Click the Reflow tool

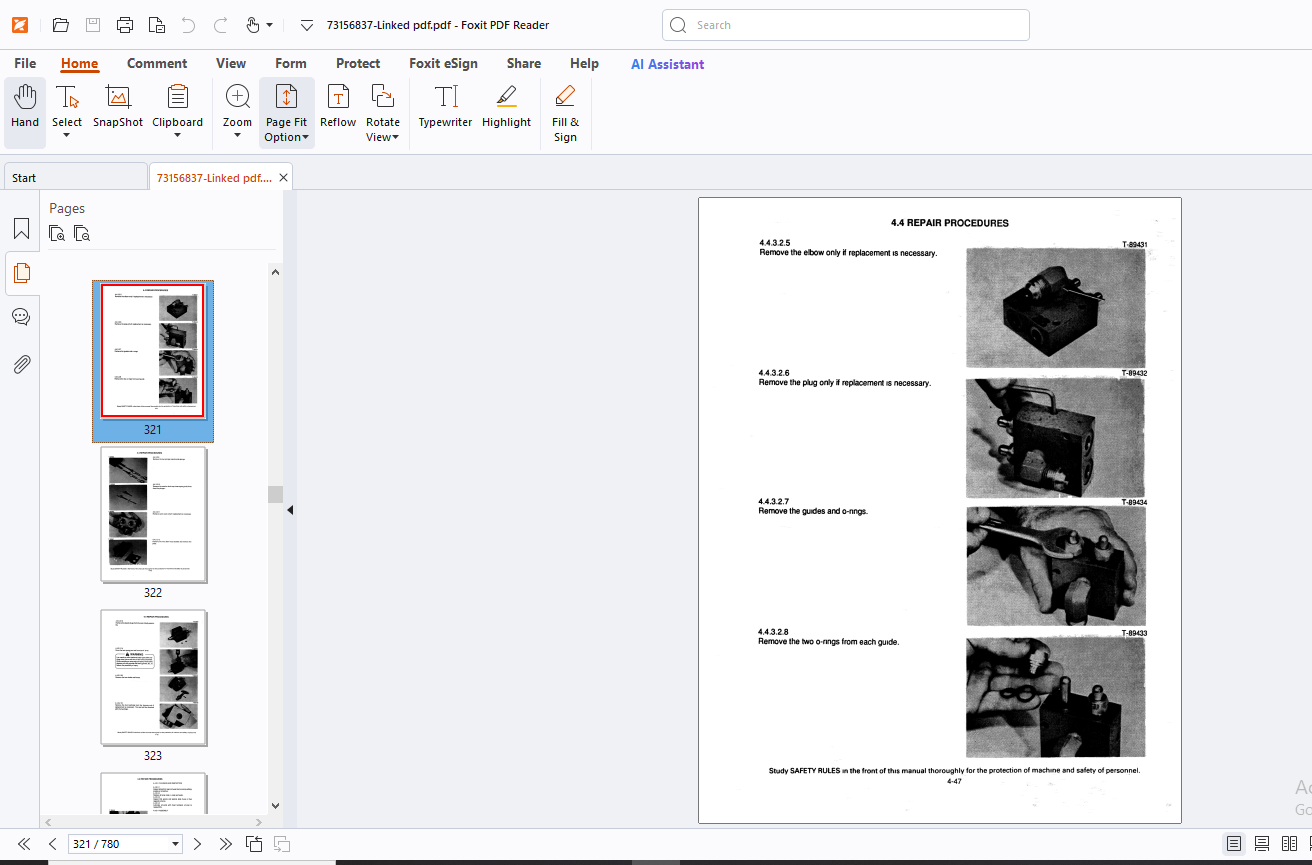click(x=338, y=108)
